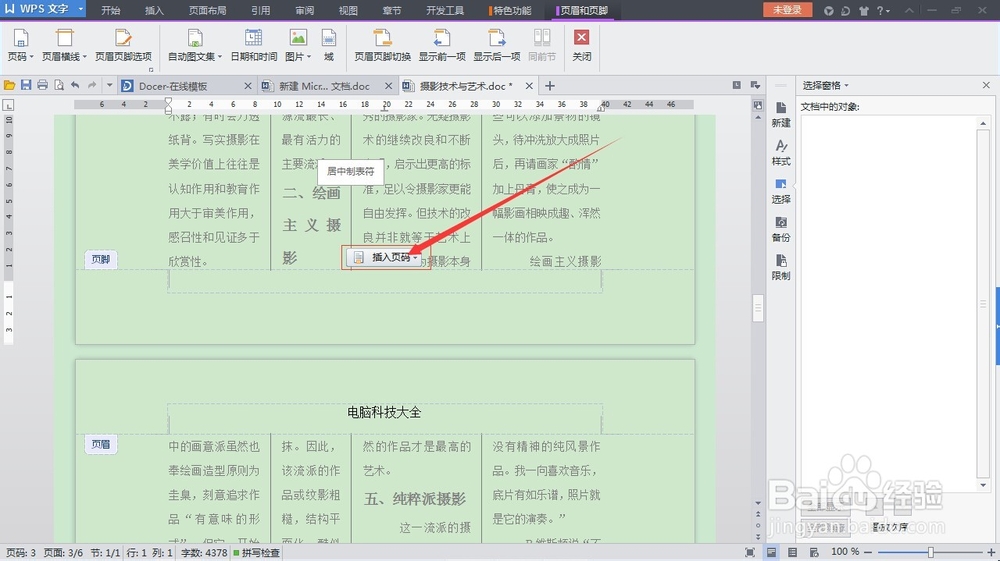Expand the 选择窗格 pane title dropdown

pos(846,85)
